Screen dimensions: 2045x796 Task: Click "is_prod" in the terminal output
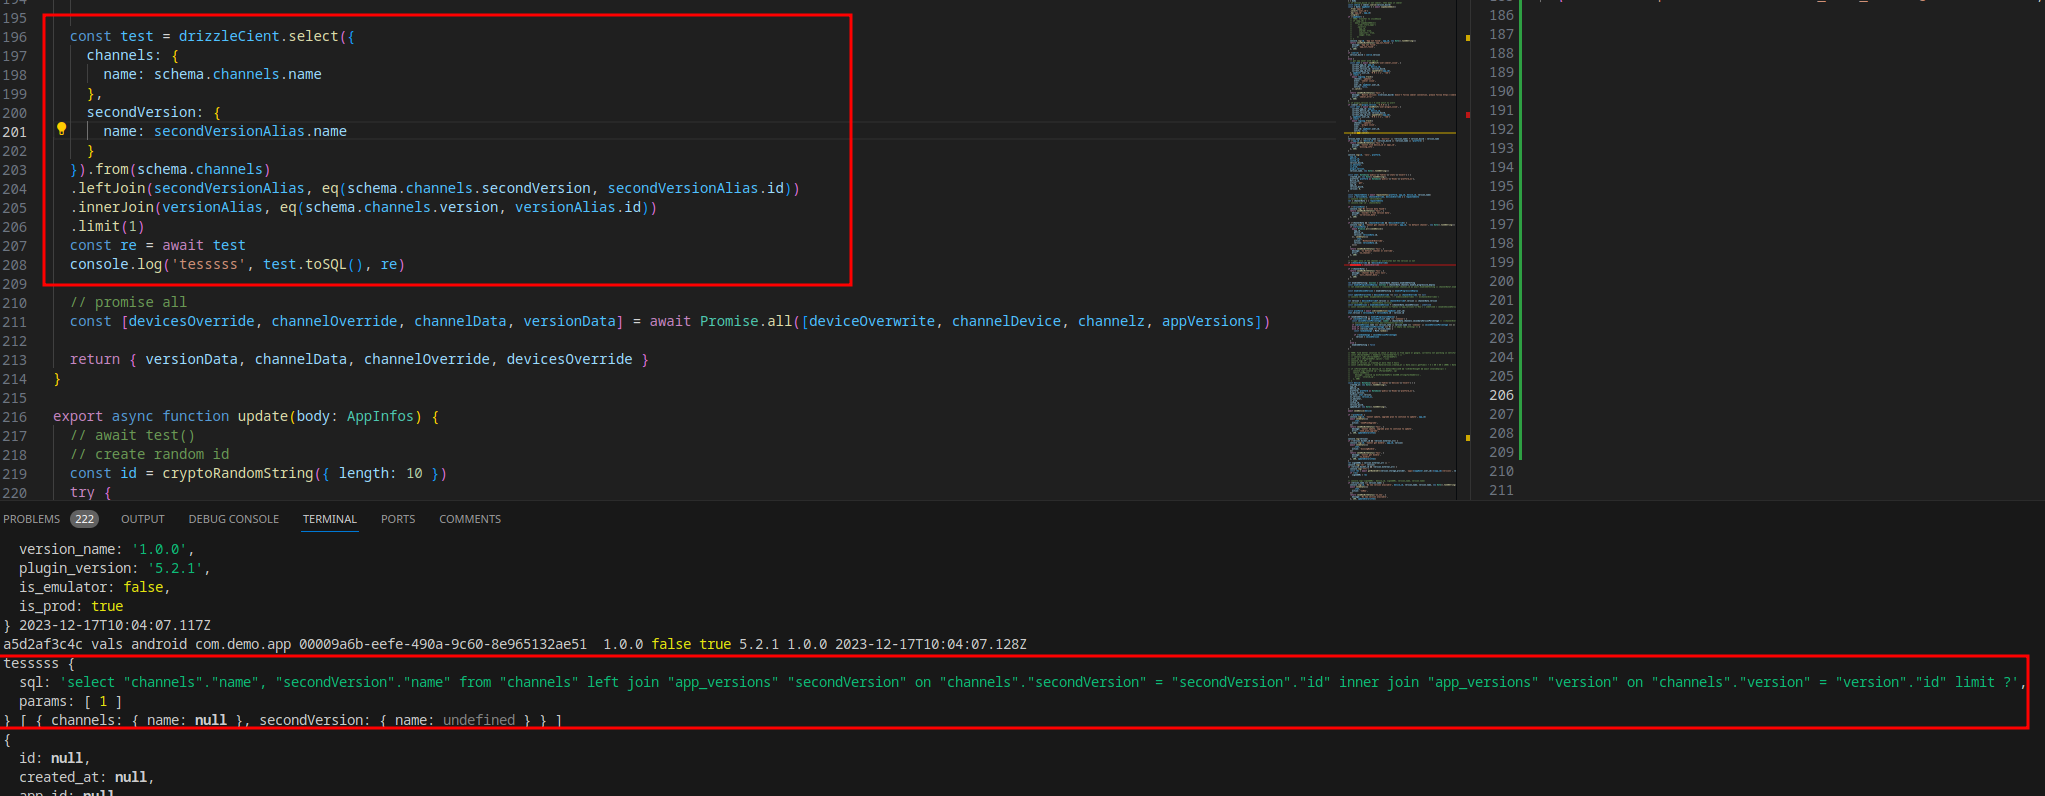point(47,606)
